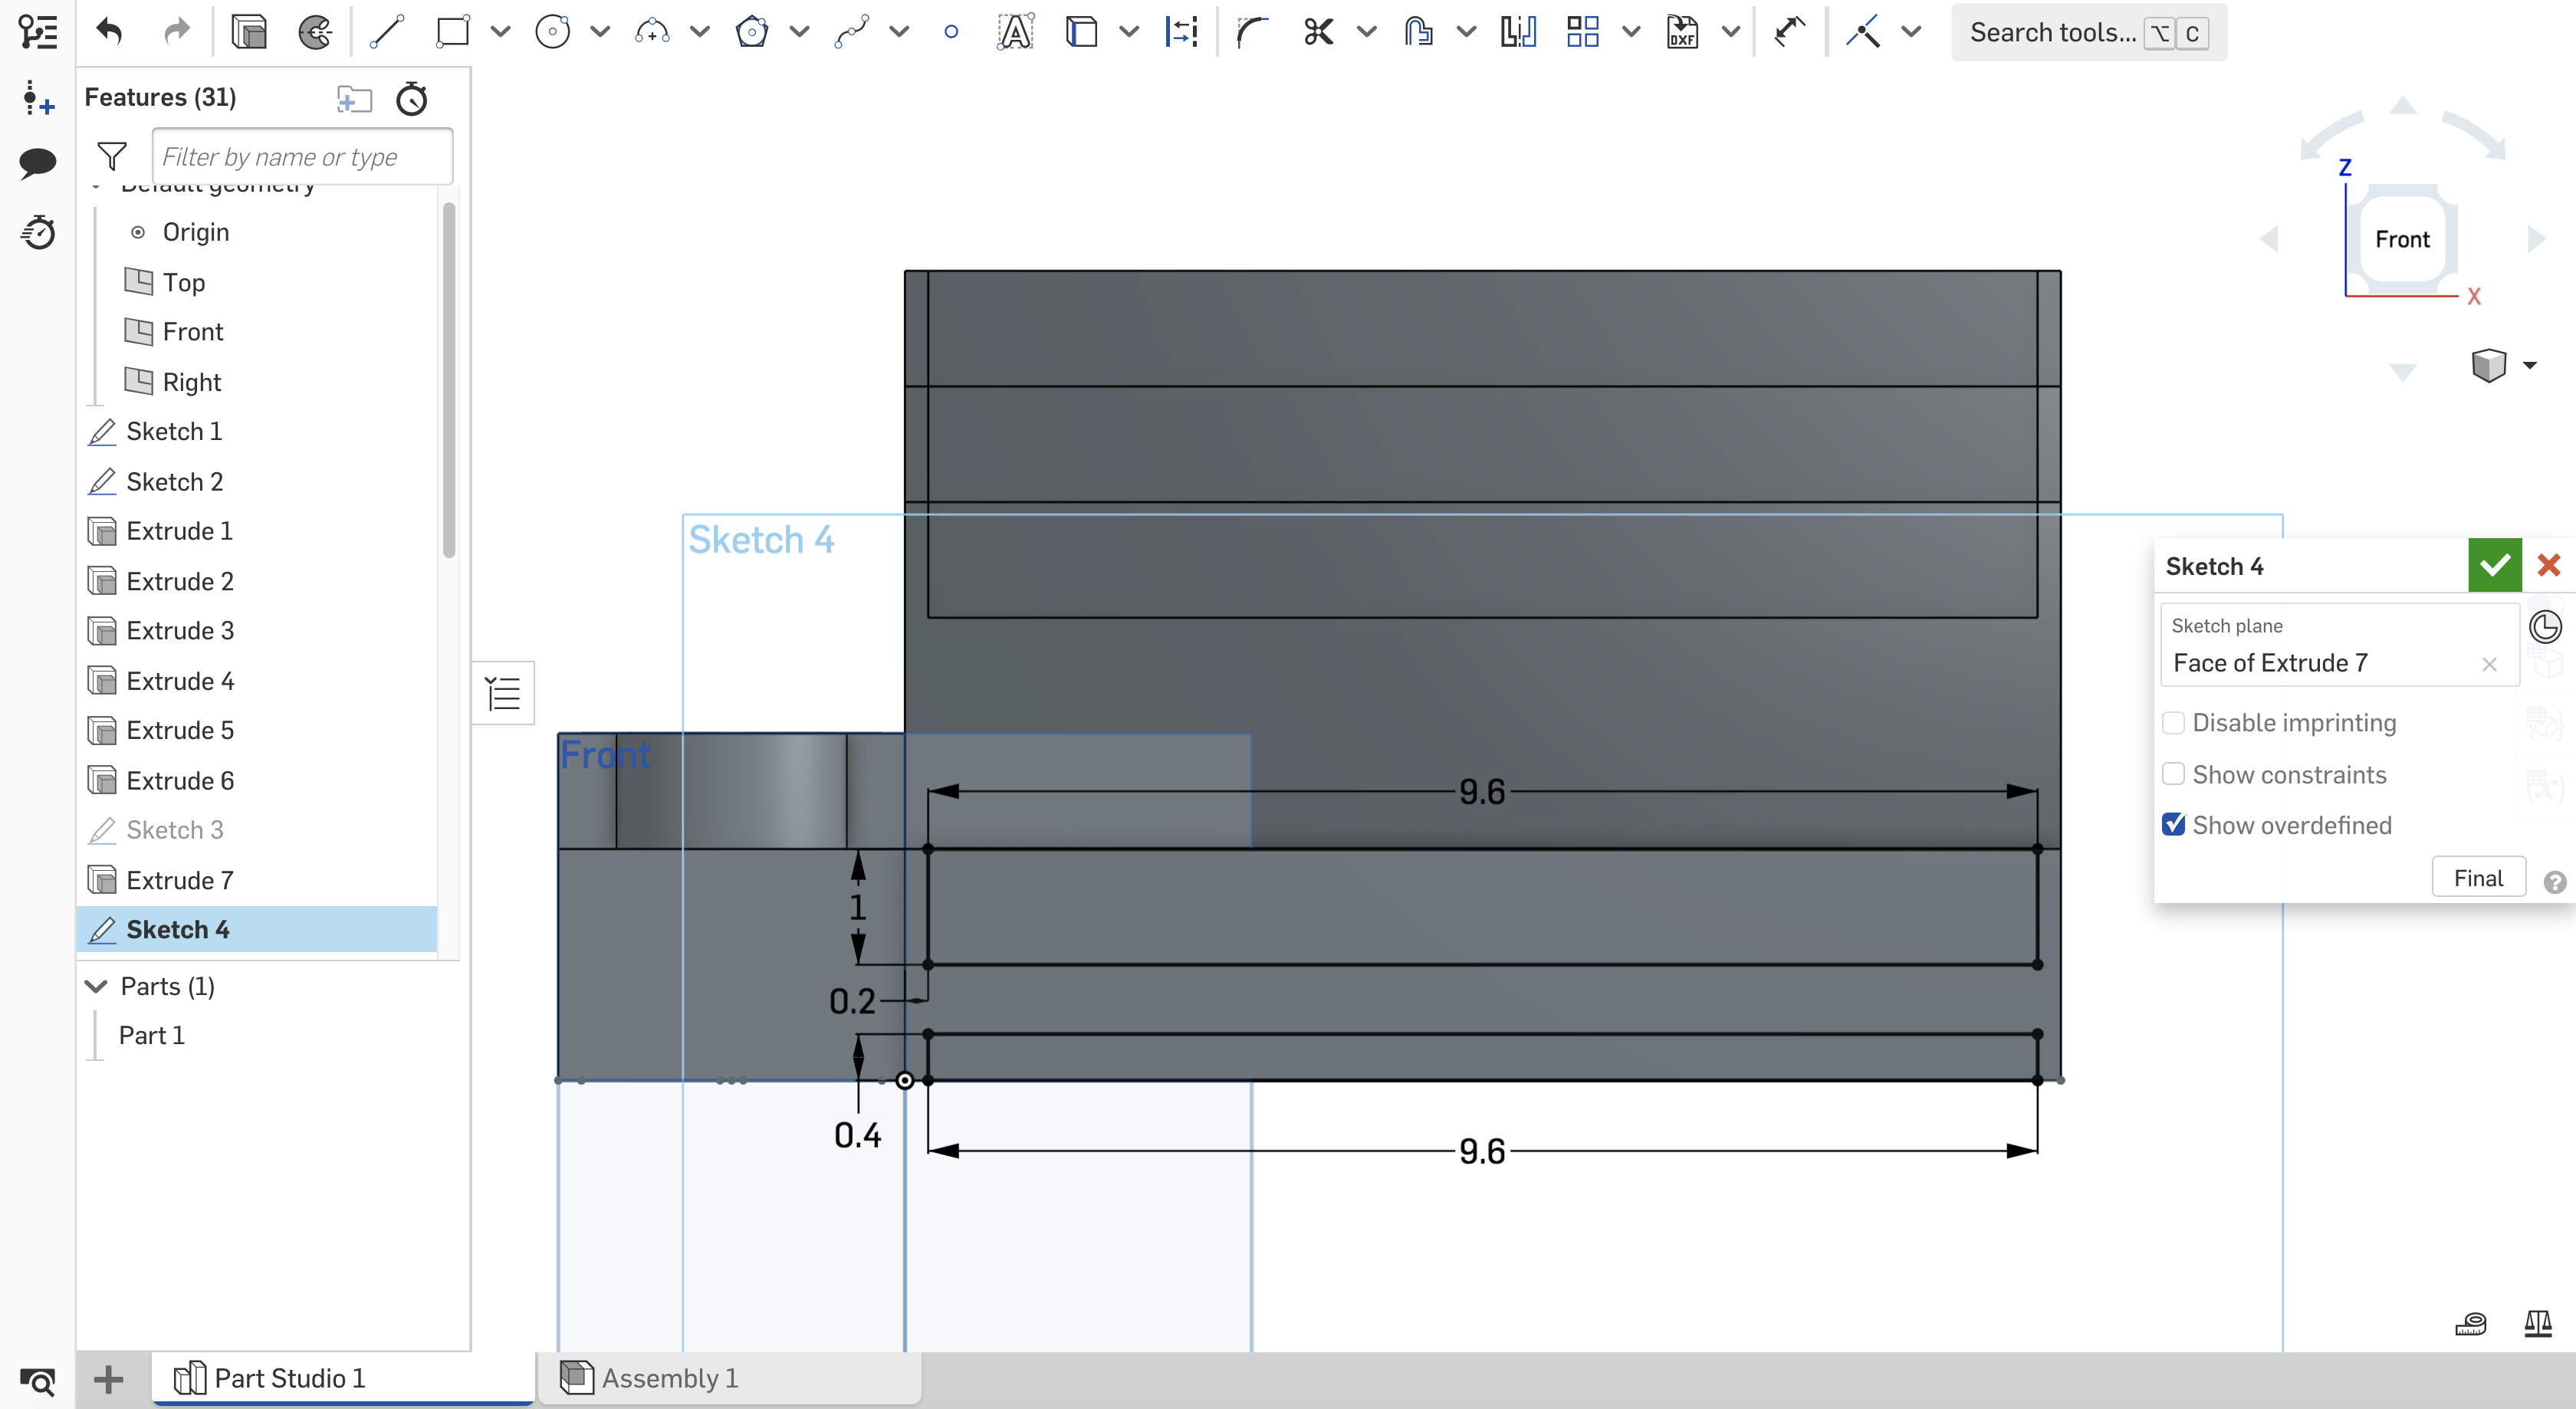The height and width of the screenshot is (1409, 2576).
Task: Click the Undo icon in toolbar
Action: pyautogui.click(x=107, y=31)
